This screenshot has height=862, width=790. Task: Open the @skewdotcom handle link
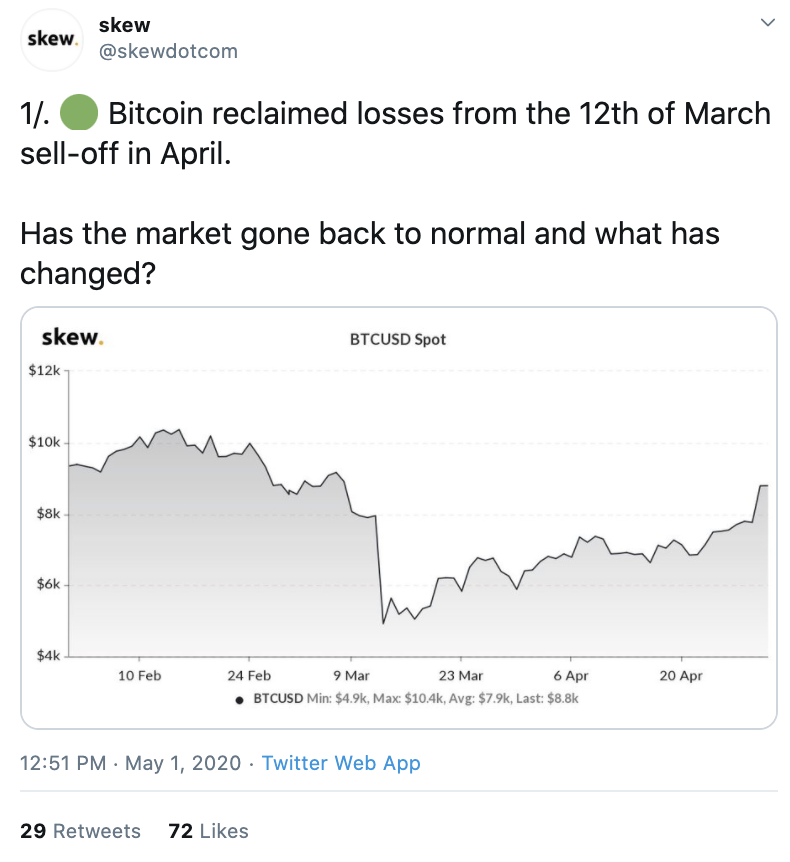pyautogui.click(x=168, y=51)
